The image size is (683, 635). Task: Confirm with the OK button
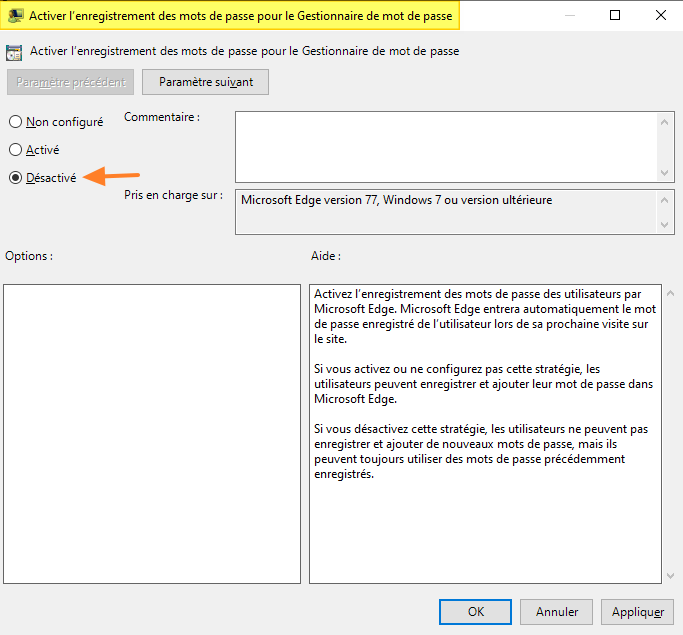[475, 612]
